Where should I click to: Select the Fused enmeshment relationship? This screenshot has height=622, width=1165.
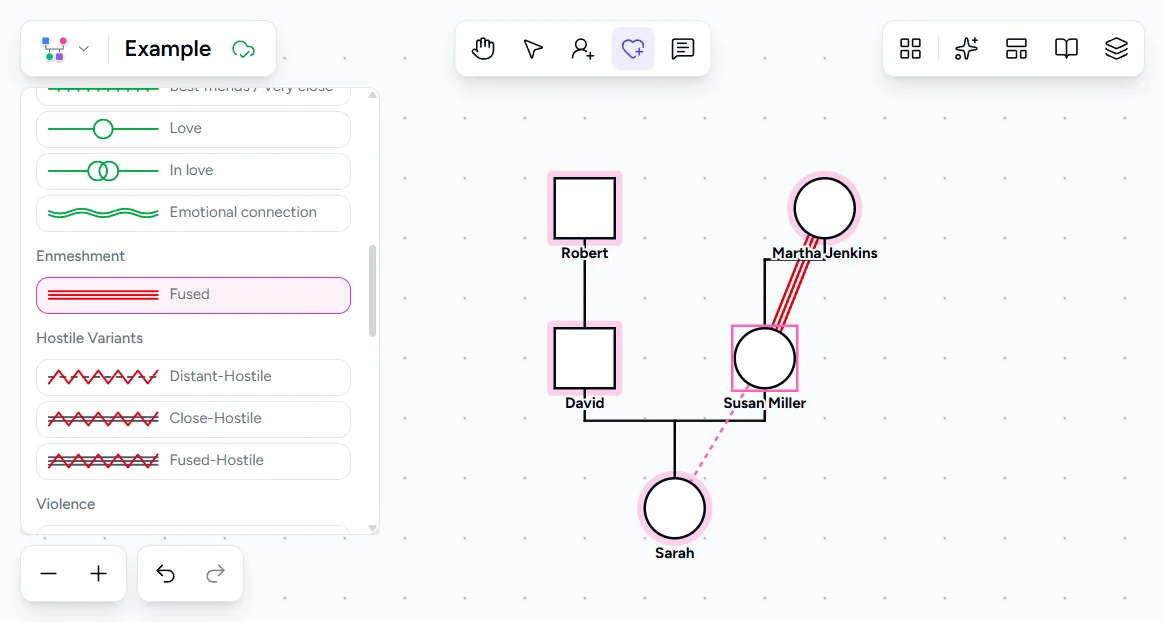pos(193,295)
